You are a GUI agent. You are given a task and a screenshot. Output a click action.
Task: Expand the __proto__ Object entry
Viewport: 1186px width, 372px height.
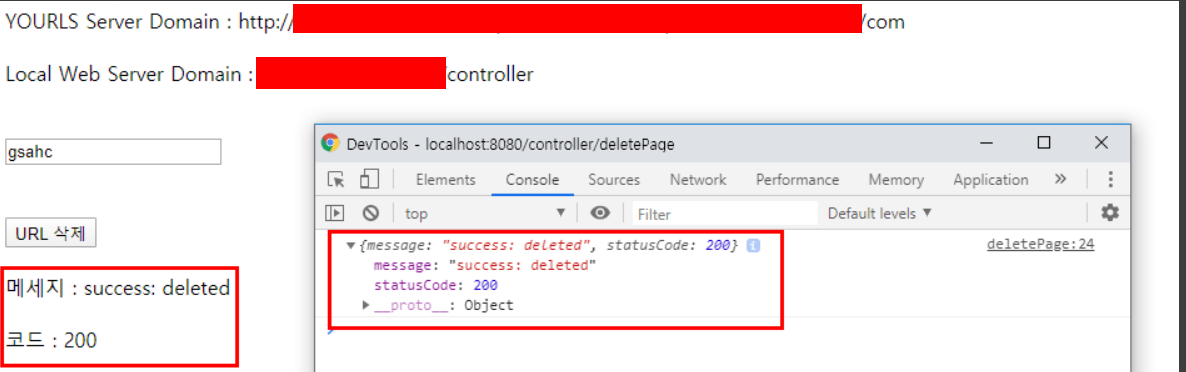pyautogui.click(x=367, y=305)
